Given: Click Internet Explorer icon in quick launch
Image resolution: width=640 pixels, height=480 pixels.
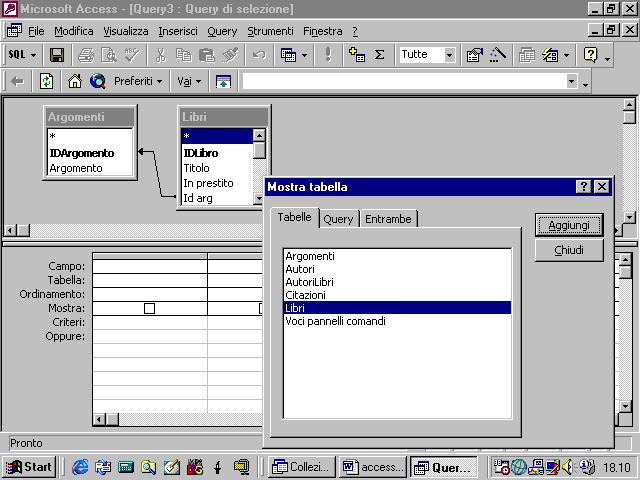Looking at the screenshot, I should point(80,467).
